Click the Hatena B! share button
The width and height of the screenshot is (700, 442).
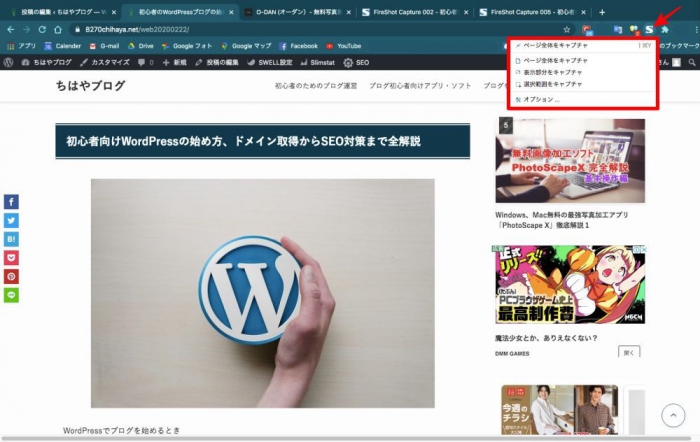(11, 239)
